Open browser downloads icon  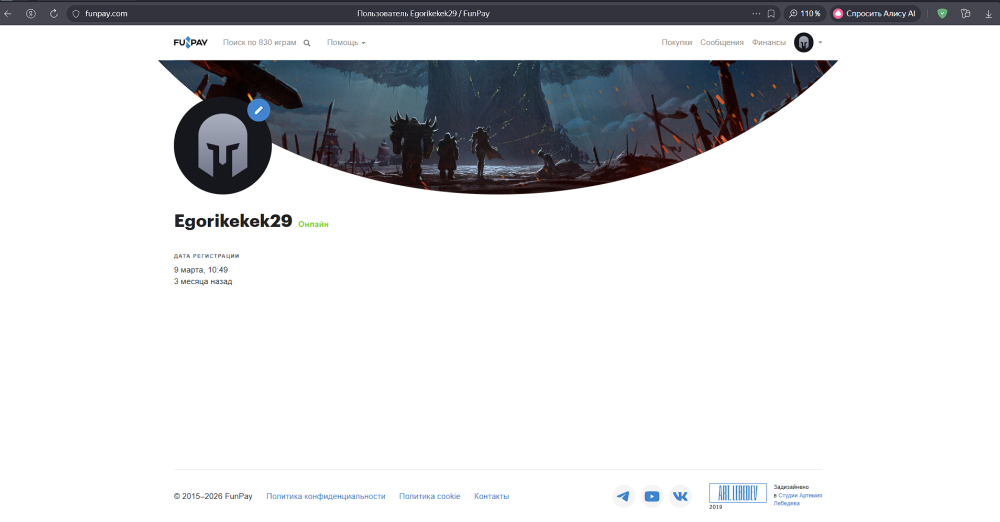(x=989, y=13)
